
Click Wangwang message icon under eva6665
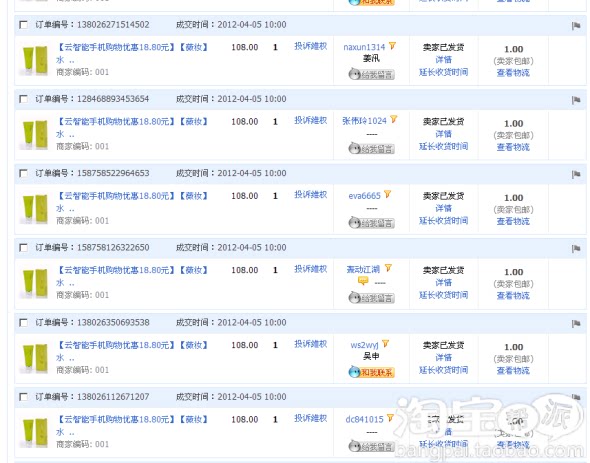[371, 223]
